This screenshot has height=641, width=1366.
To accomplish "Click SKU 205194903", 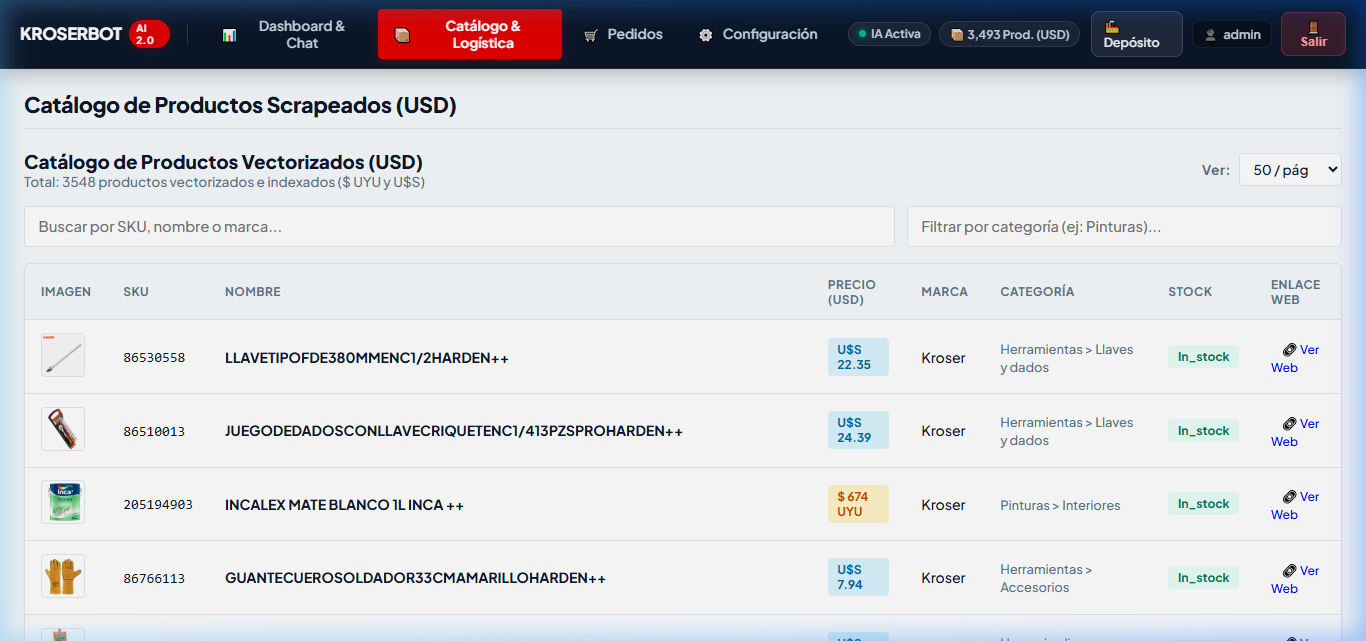I will tap(158, 505).
